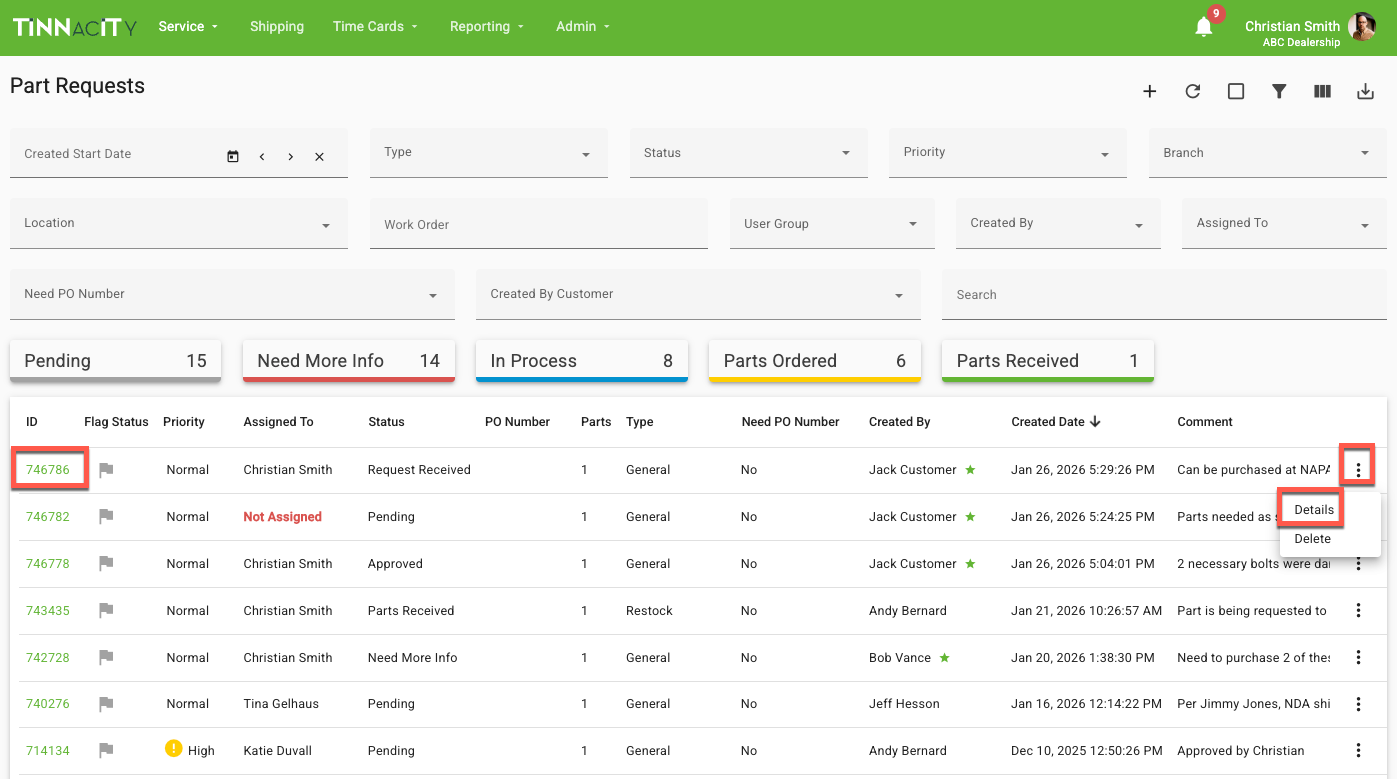This screenshot has width=1397, height=779.
Task: Open row menu for request 742728
Action: [x=1358, y=657]
